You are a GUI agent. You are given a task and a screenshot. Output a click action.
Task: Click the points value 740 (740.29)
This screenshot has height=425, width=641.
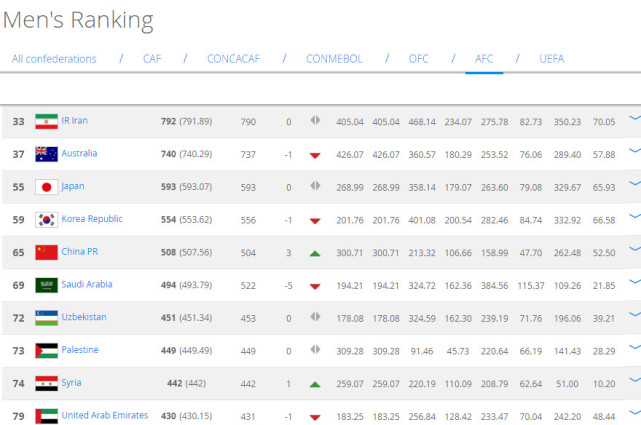coord(186,154)
